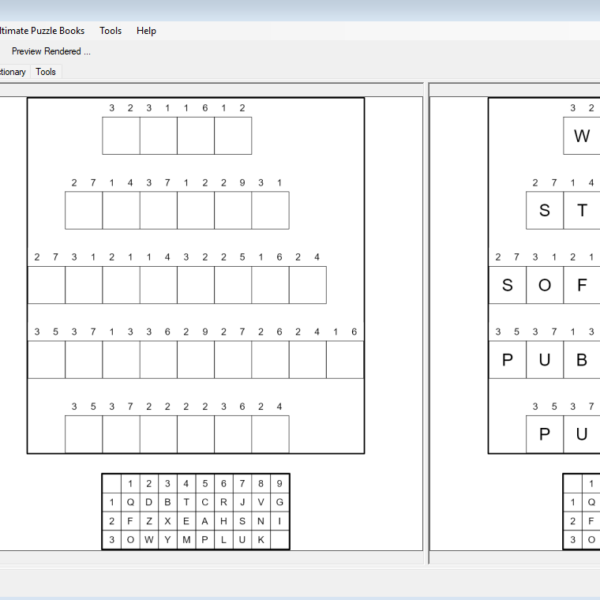Select first empty box in second puzzle row
This screenshot has width=600, height=600.
pos(84,210)
